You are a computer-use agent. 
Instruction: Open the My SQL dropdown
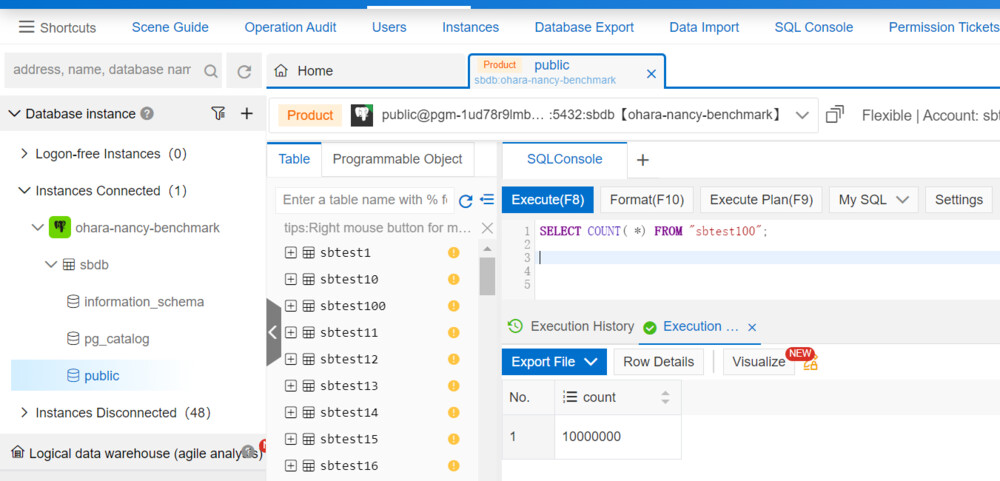point(873,200)
